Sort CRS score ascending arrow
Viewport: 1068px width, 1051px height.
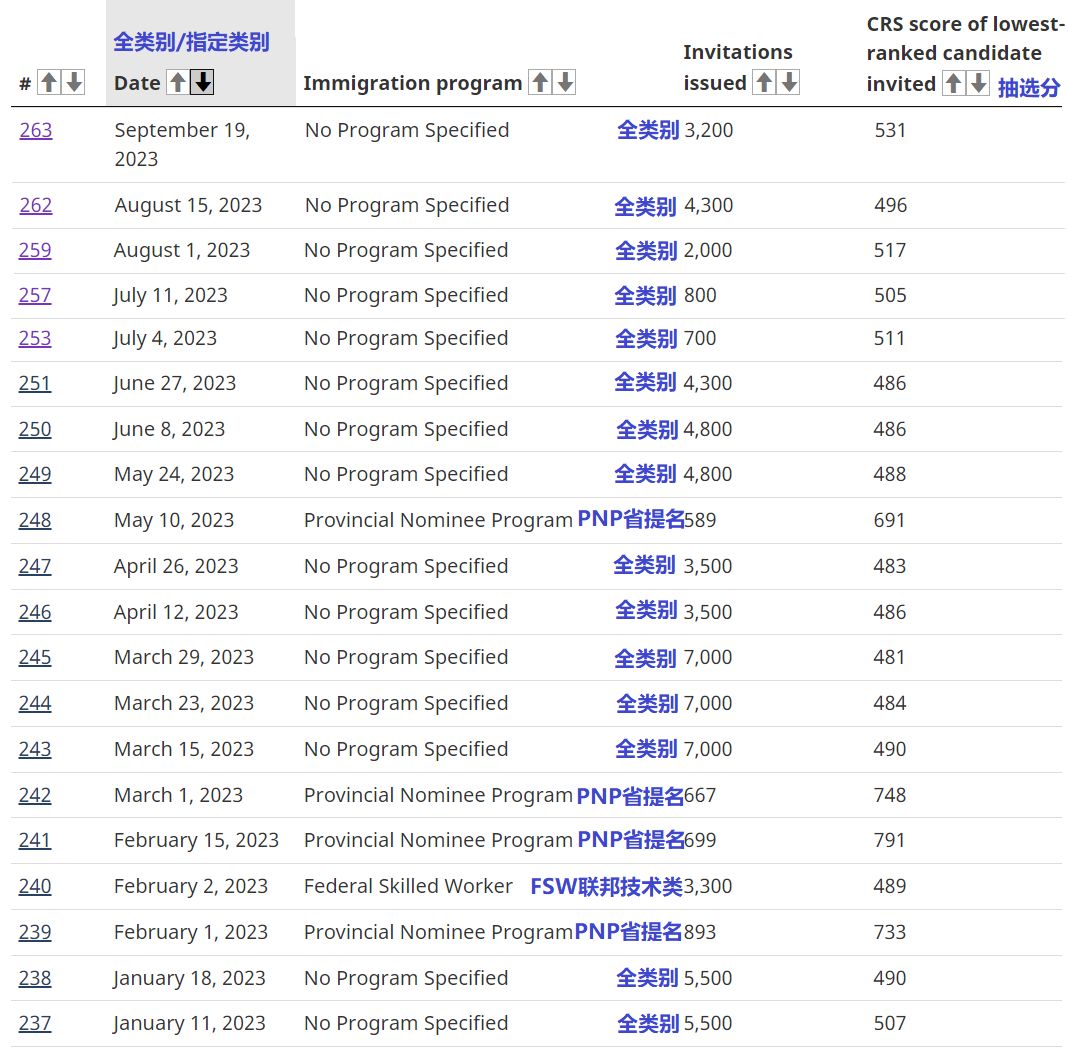click(x=954, y=83)
